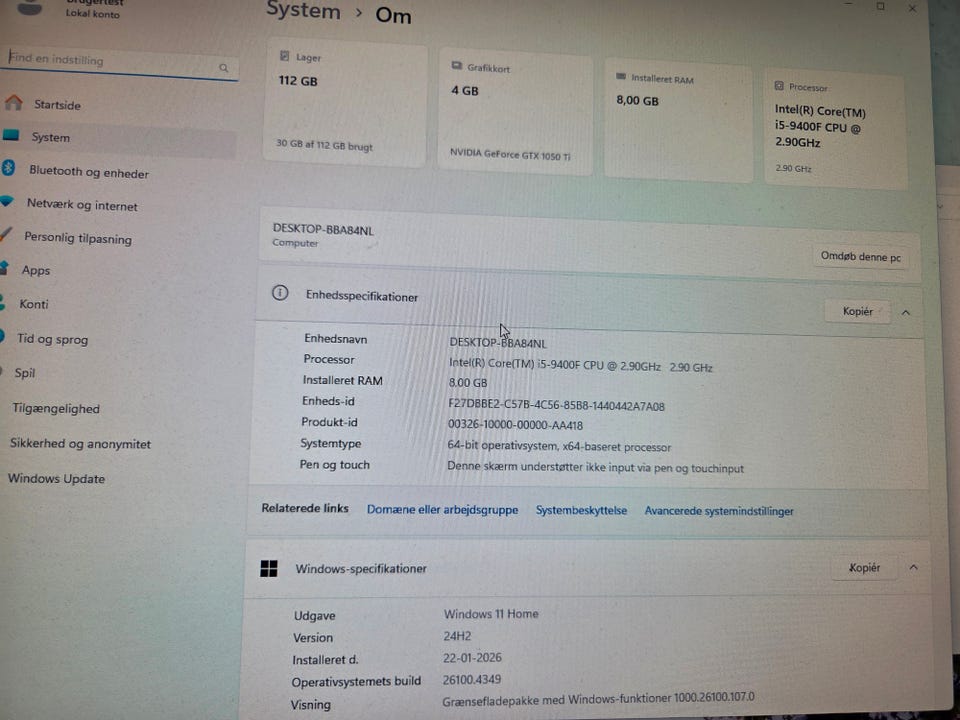Collapse the Windows-specifikationer section chevron

tap(913, 568)
